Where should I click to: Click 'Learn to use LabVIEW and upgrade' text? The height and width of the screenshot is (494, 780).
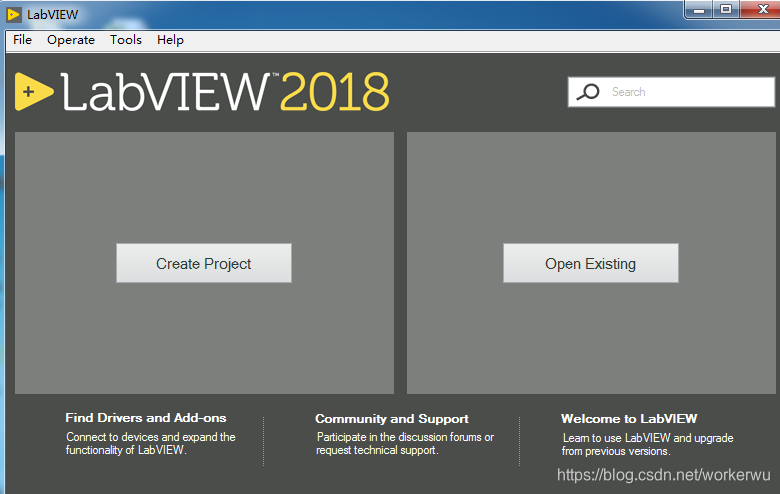(x=648, y=438)
